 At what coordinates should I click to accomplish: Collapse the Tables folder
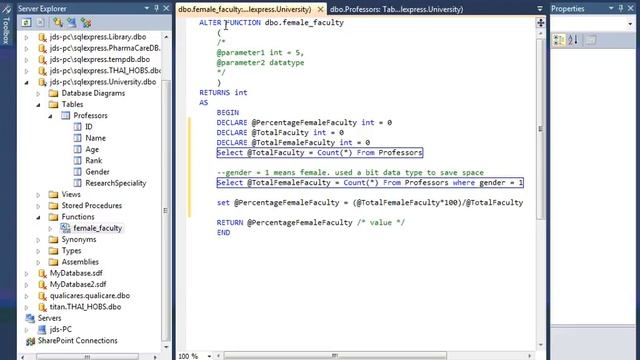click(38, 105)
